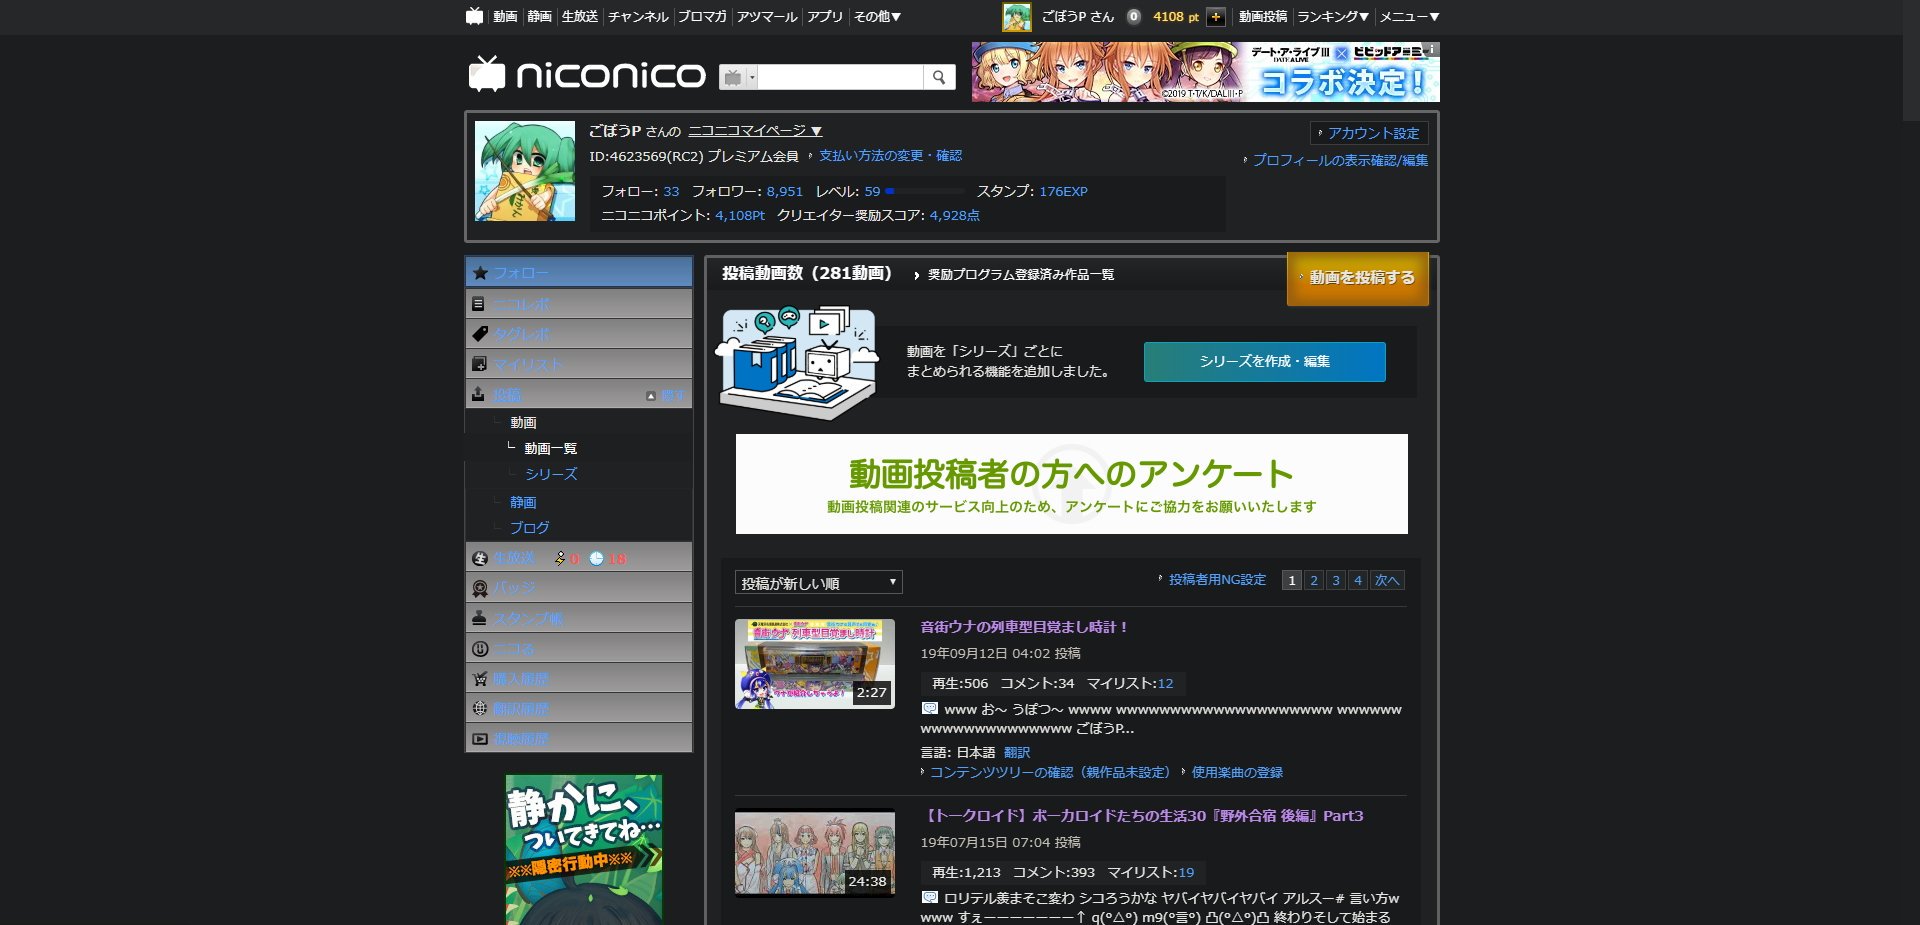Click the upload icon beside 投稿

[x=479, y=394]
